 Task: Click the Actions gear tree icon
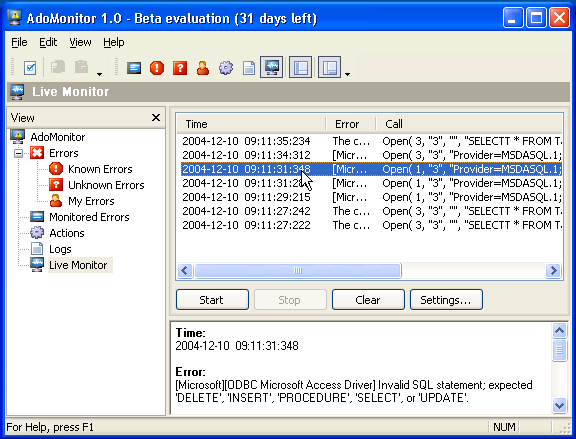37,233
